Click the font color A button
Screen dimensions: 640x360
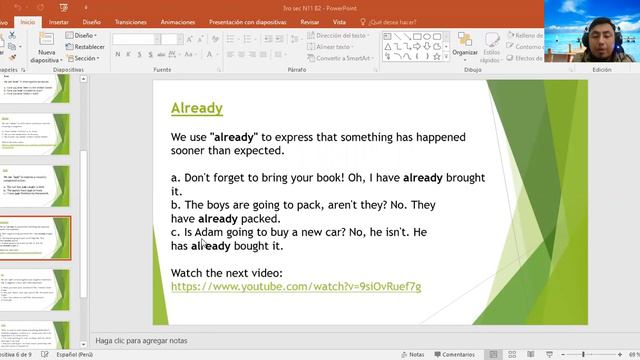point(209,54)
